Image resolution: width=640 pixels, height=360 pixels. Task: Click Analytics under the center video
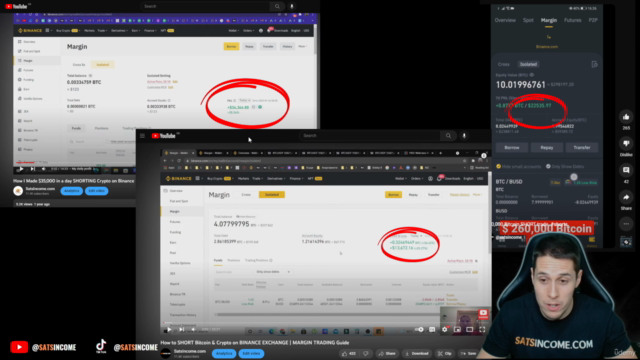coord(224,353)
